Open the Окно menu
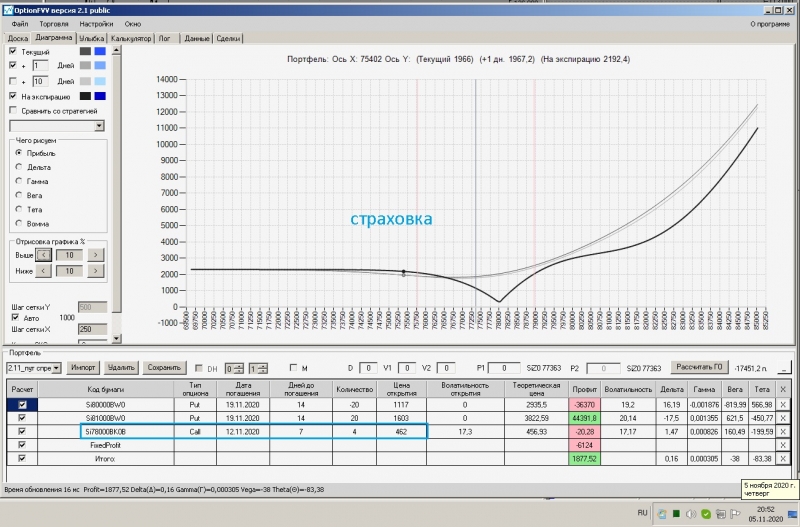The width and height of the screenshot is (800, 527). (x=133, y=24)
